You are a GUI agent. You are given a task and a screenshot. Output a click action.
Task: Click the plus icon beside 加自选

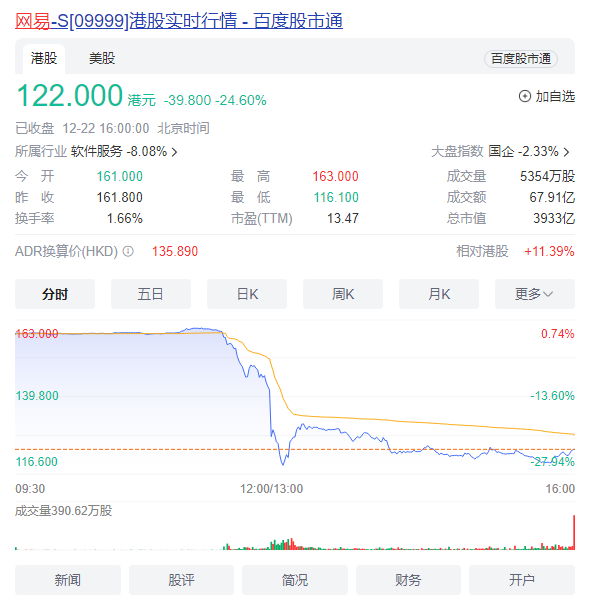coord(525,96)
